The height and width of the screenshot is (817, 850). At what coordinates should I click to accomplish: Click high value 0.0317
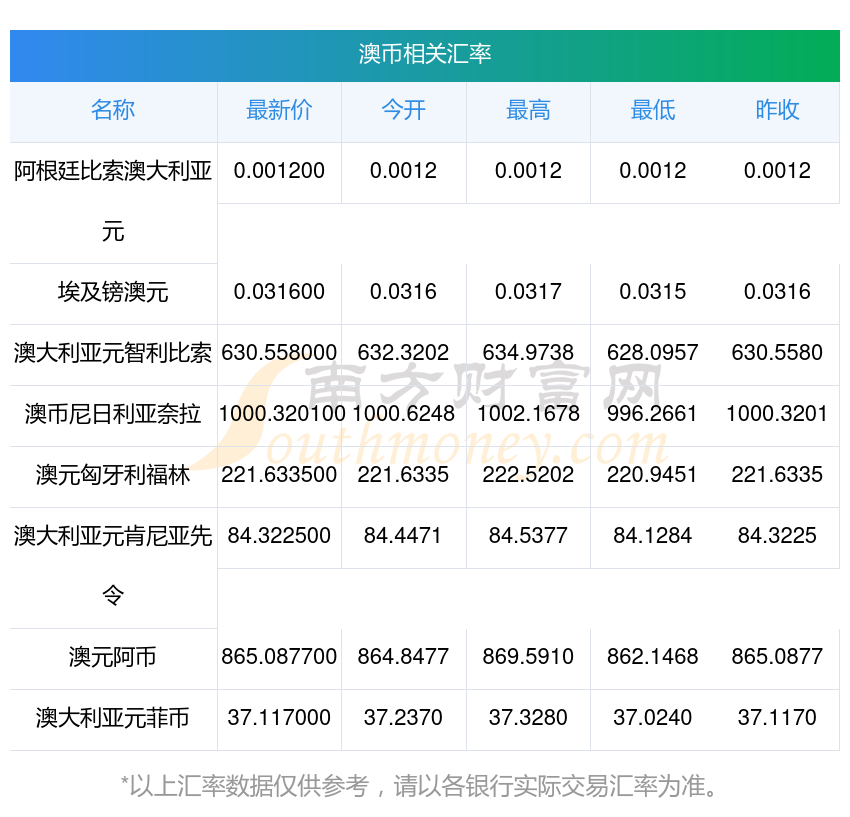point(528,292)
